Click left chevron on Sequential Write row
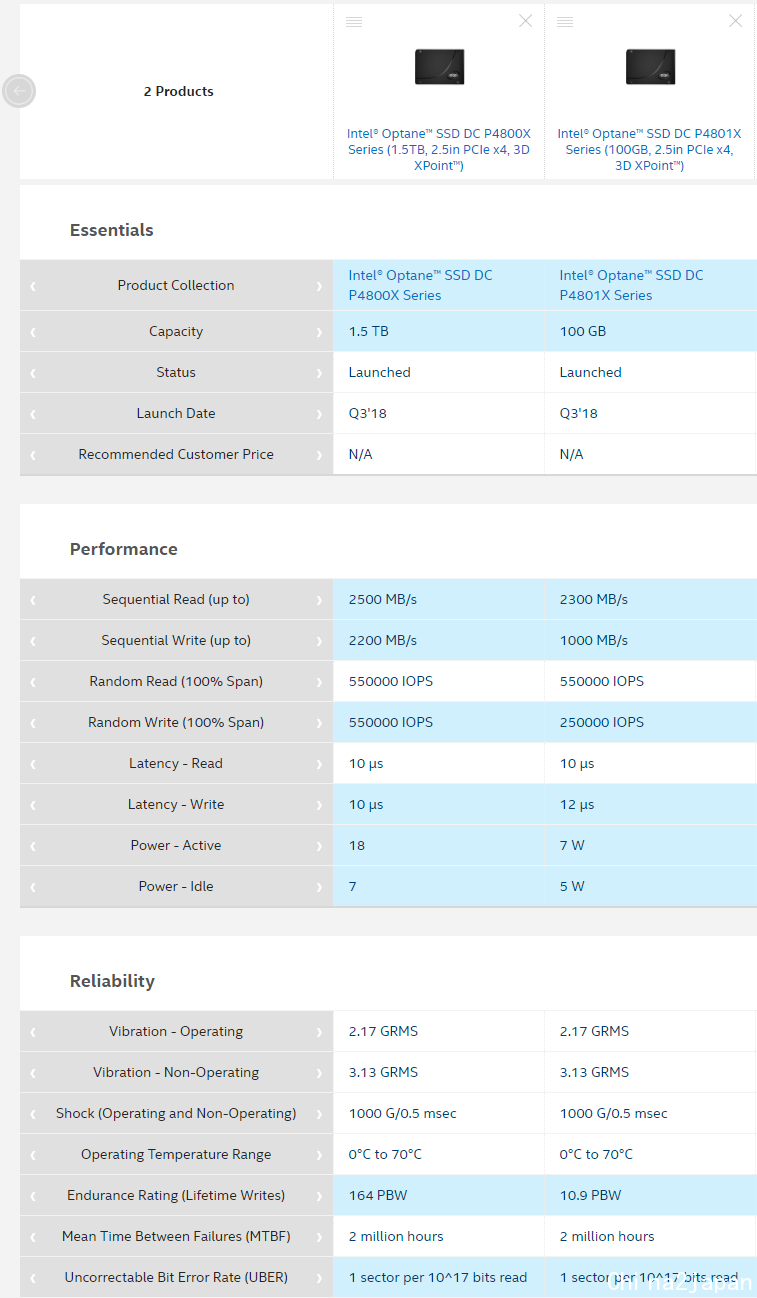This screenshot has height=1298, width=757. pos(33,641)
